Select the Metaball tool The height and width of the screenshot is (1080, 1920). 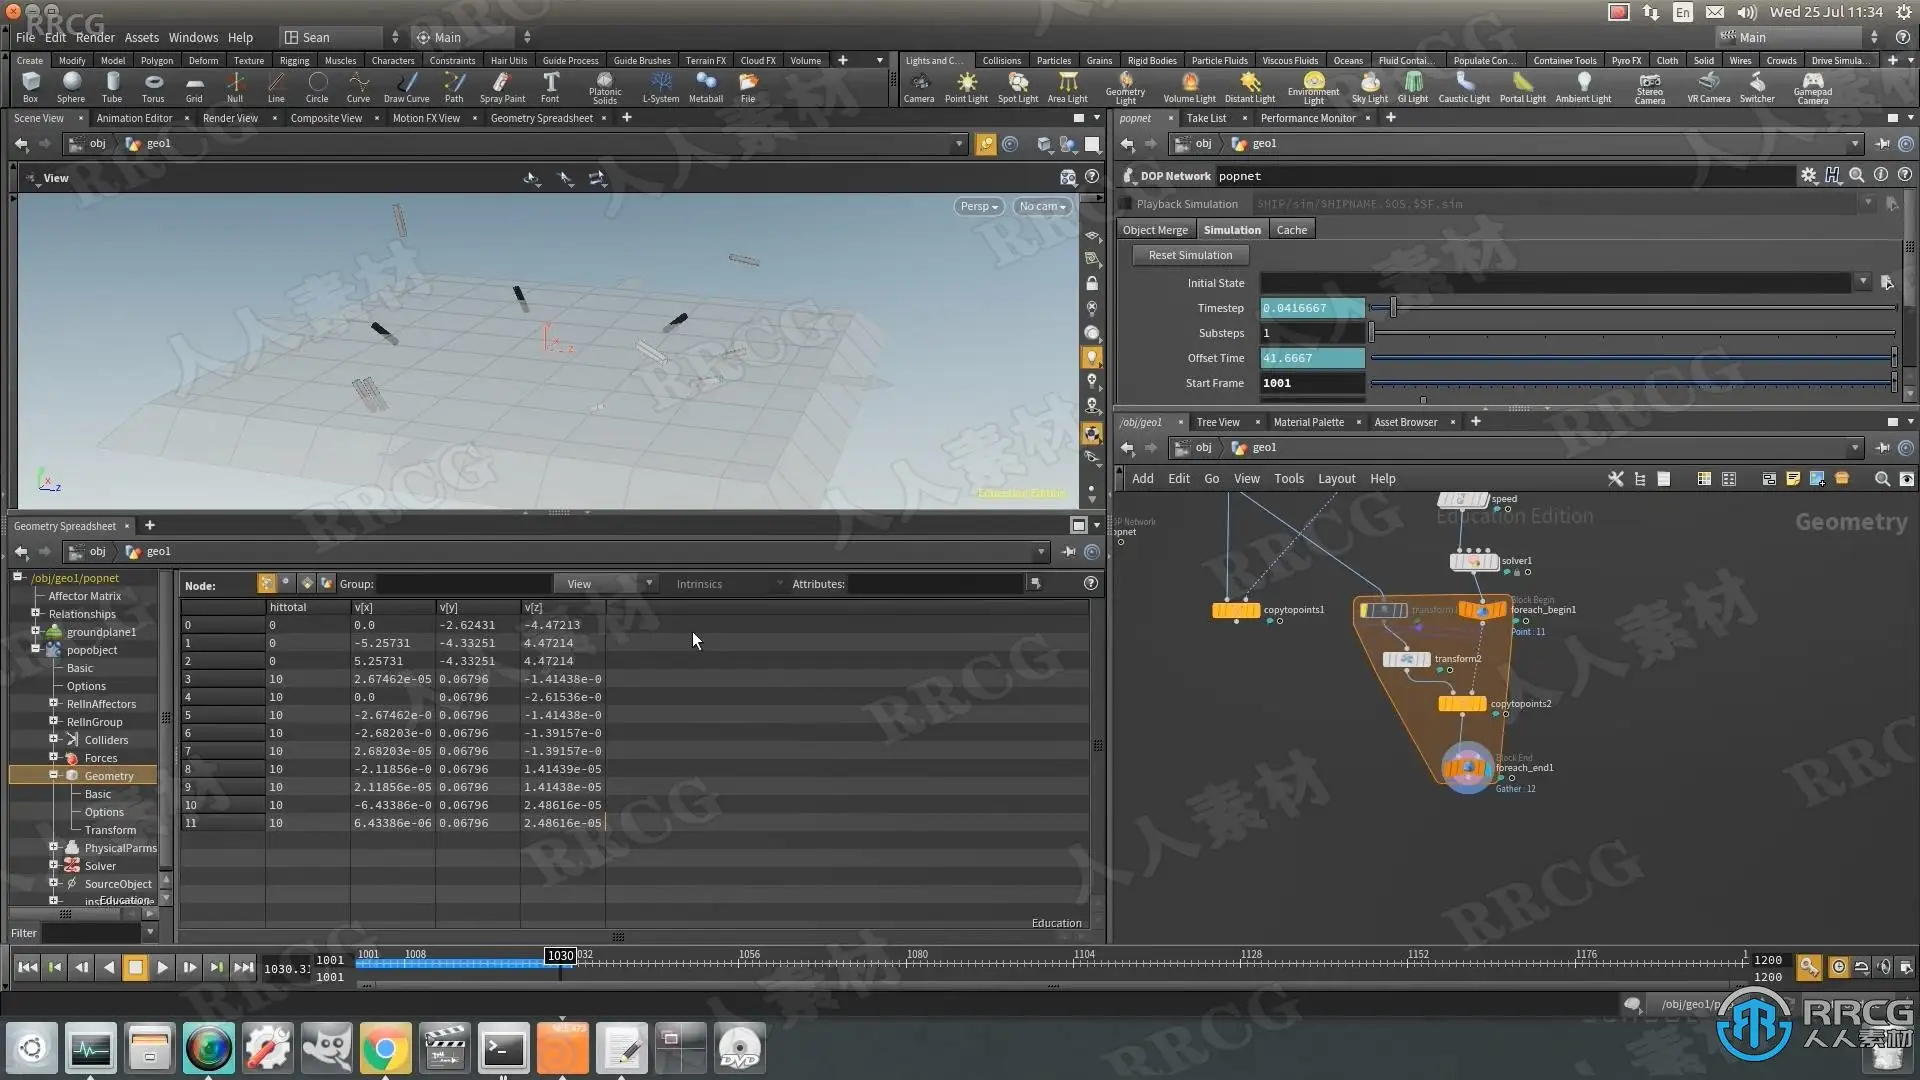706,87
